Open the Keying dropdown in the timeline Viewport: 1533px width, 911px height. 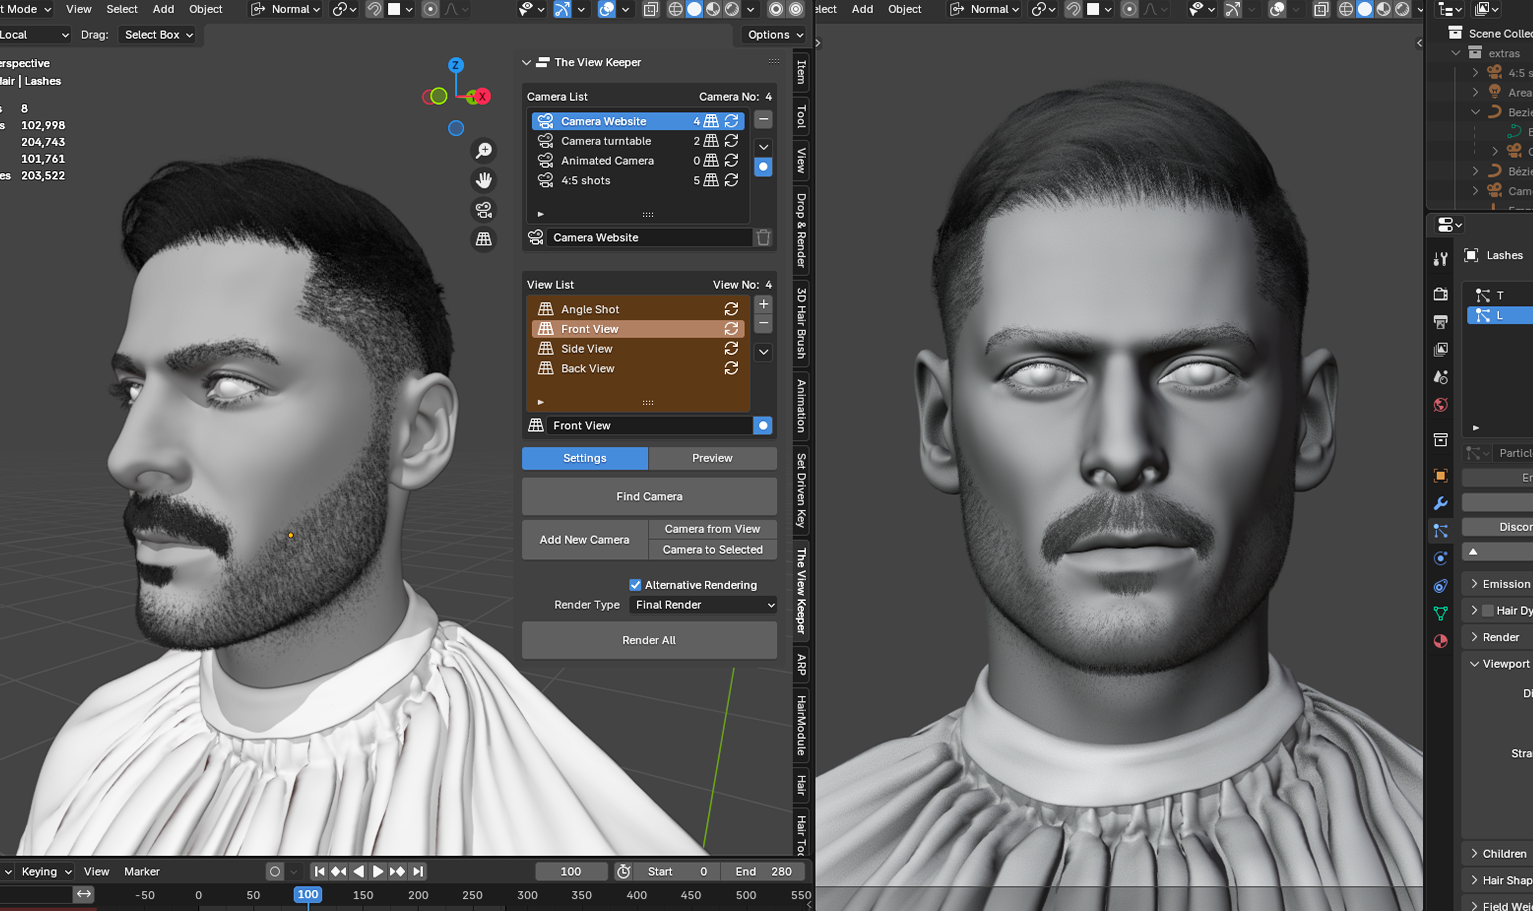click(x=46, y=871)
